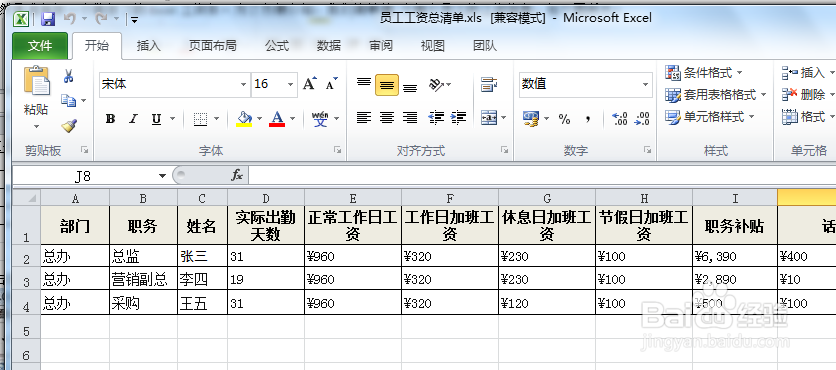Click the merge and center icon
This screenshot has width=836, height=370.
(488, 117)
